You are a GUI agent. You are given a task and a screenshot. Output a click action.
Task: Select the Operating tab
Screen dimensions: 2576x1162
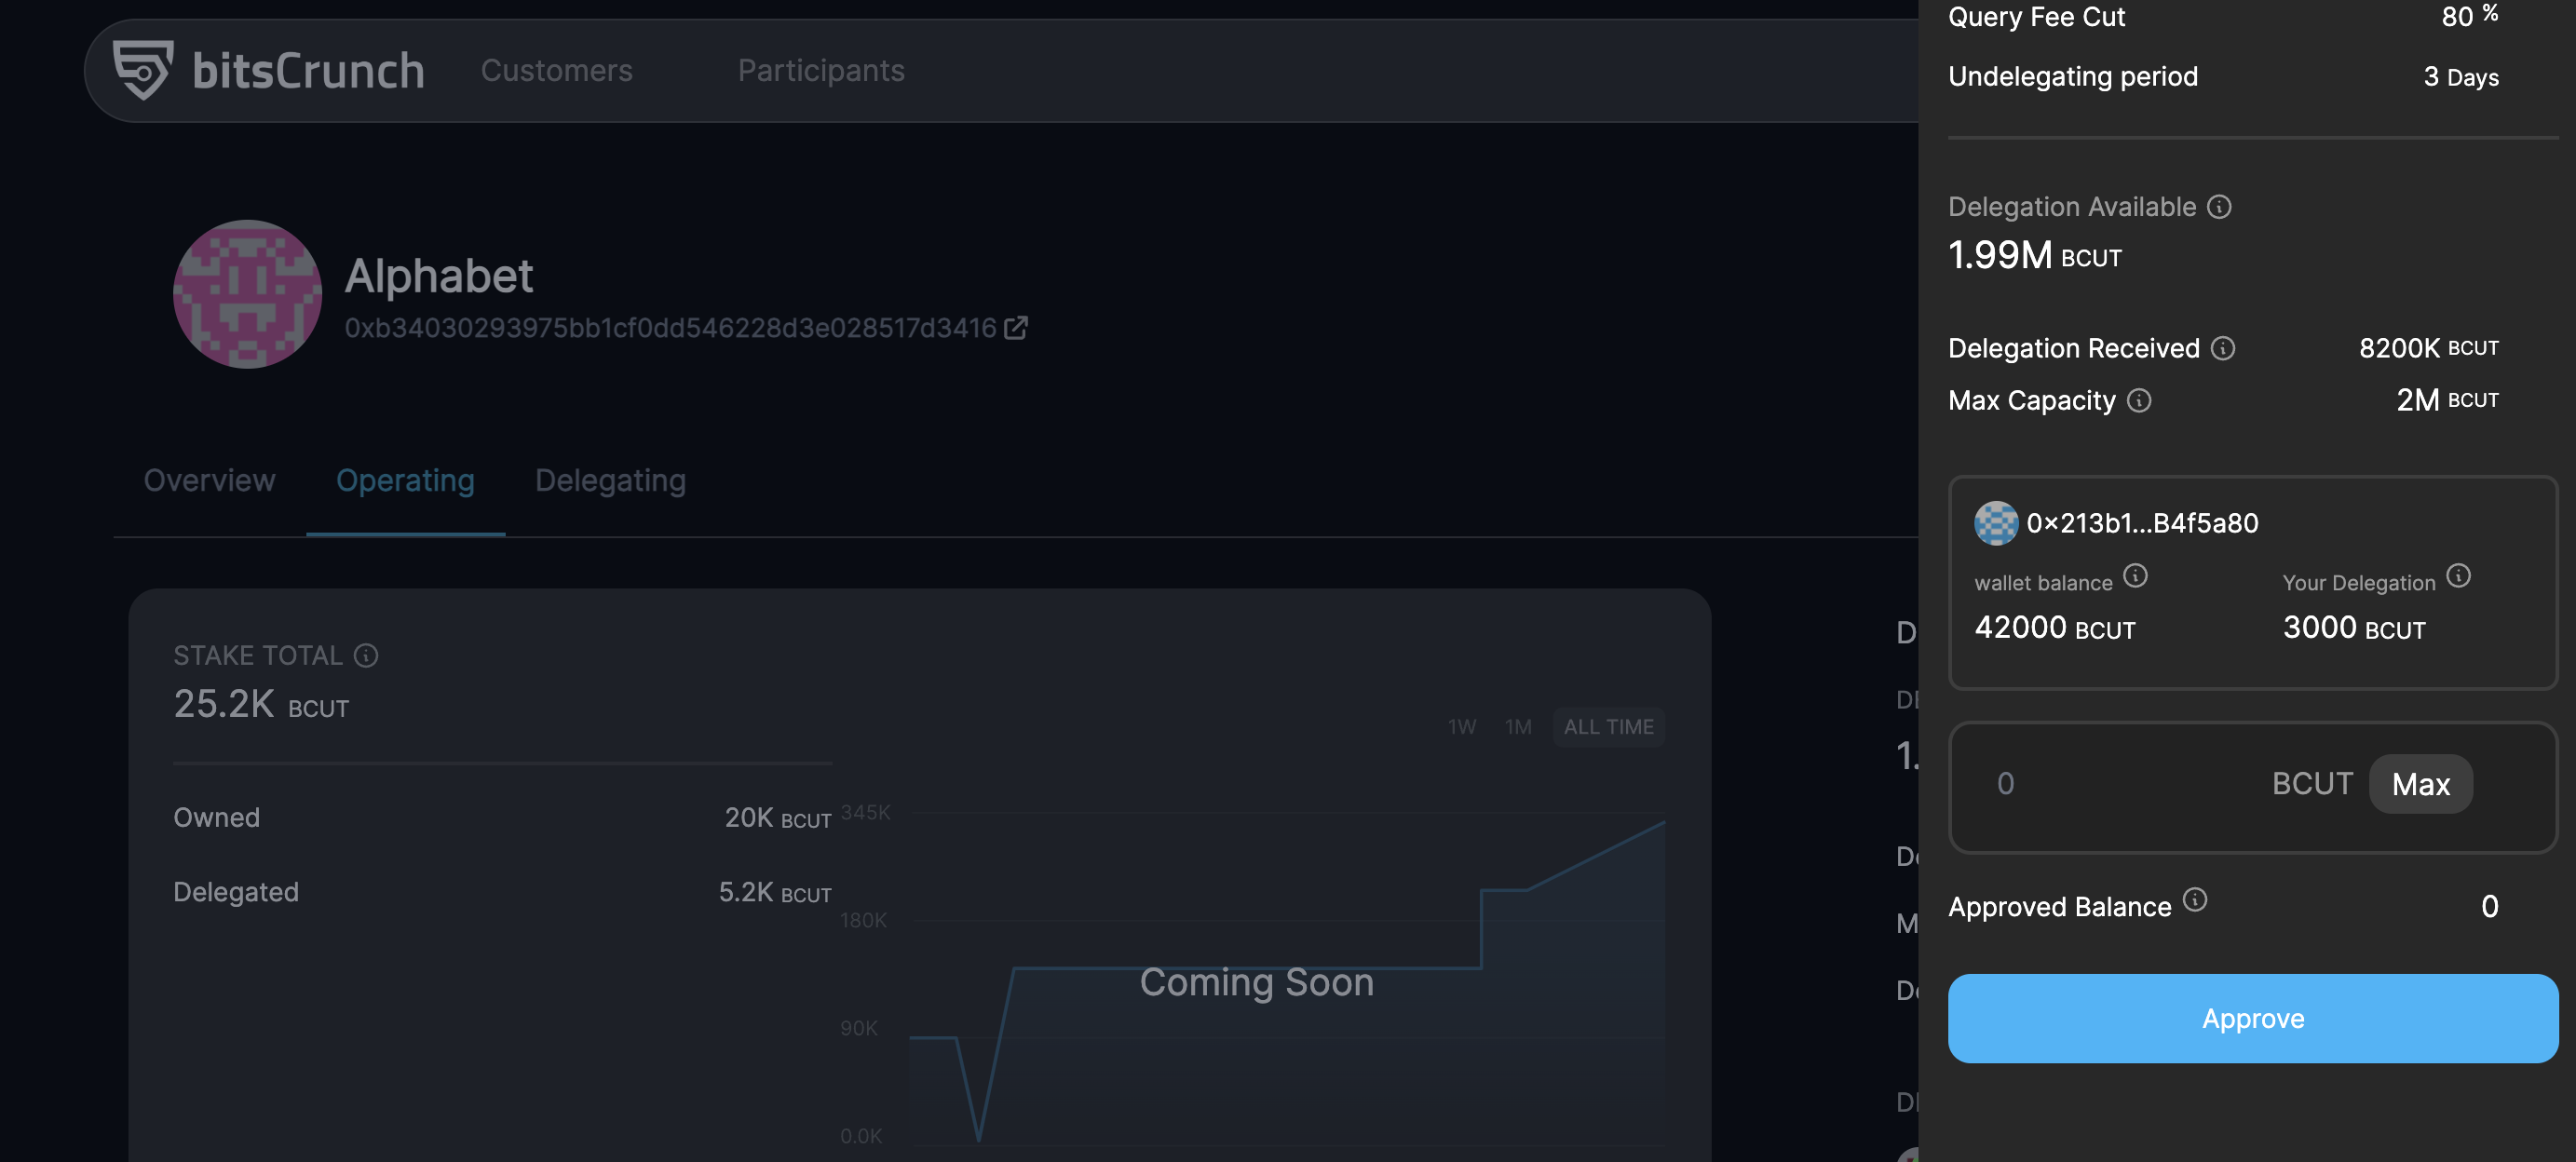point(405,480)
